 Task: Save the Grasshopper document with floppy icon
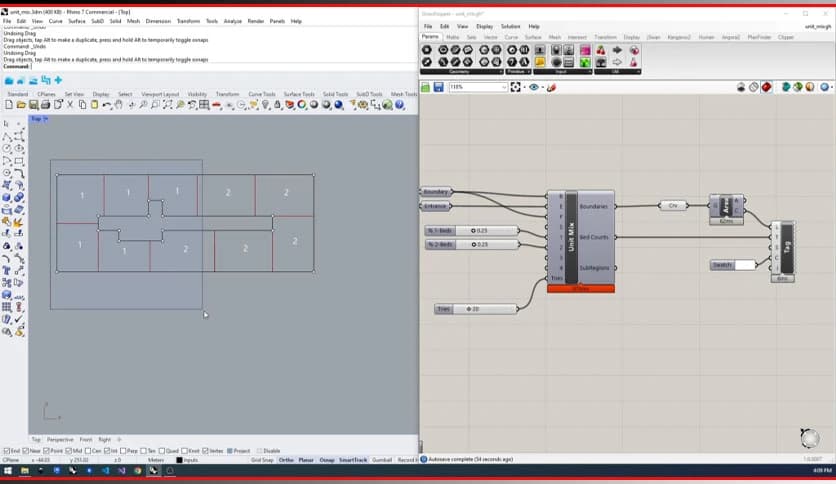438,87
